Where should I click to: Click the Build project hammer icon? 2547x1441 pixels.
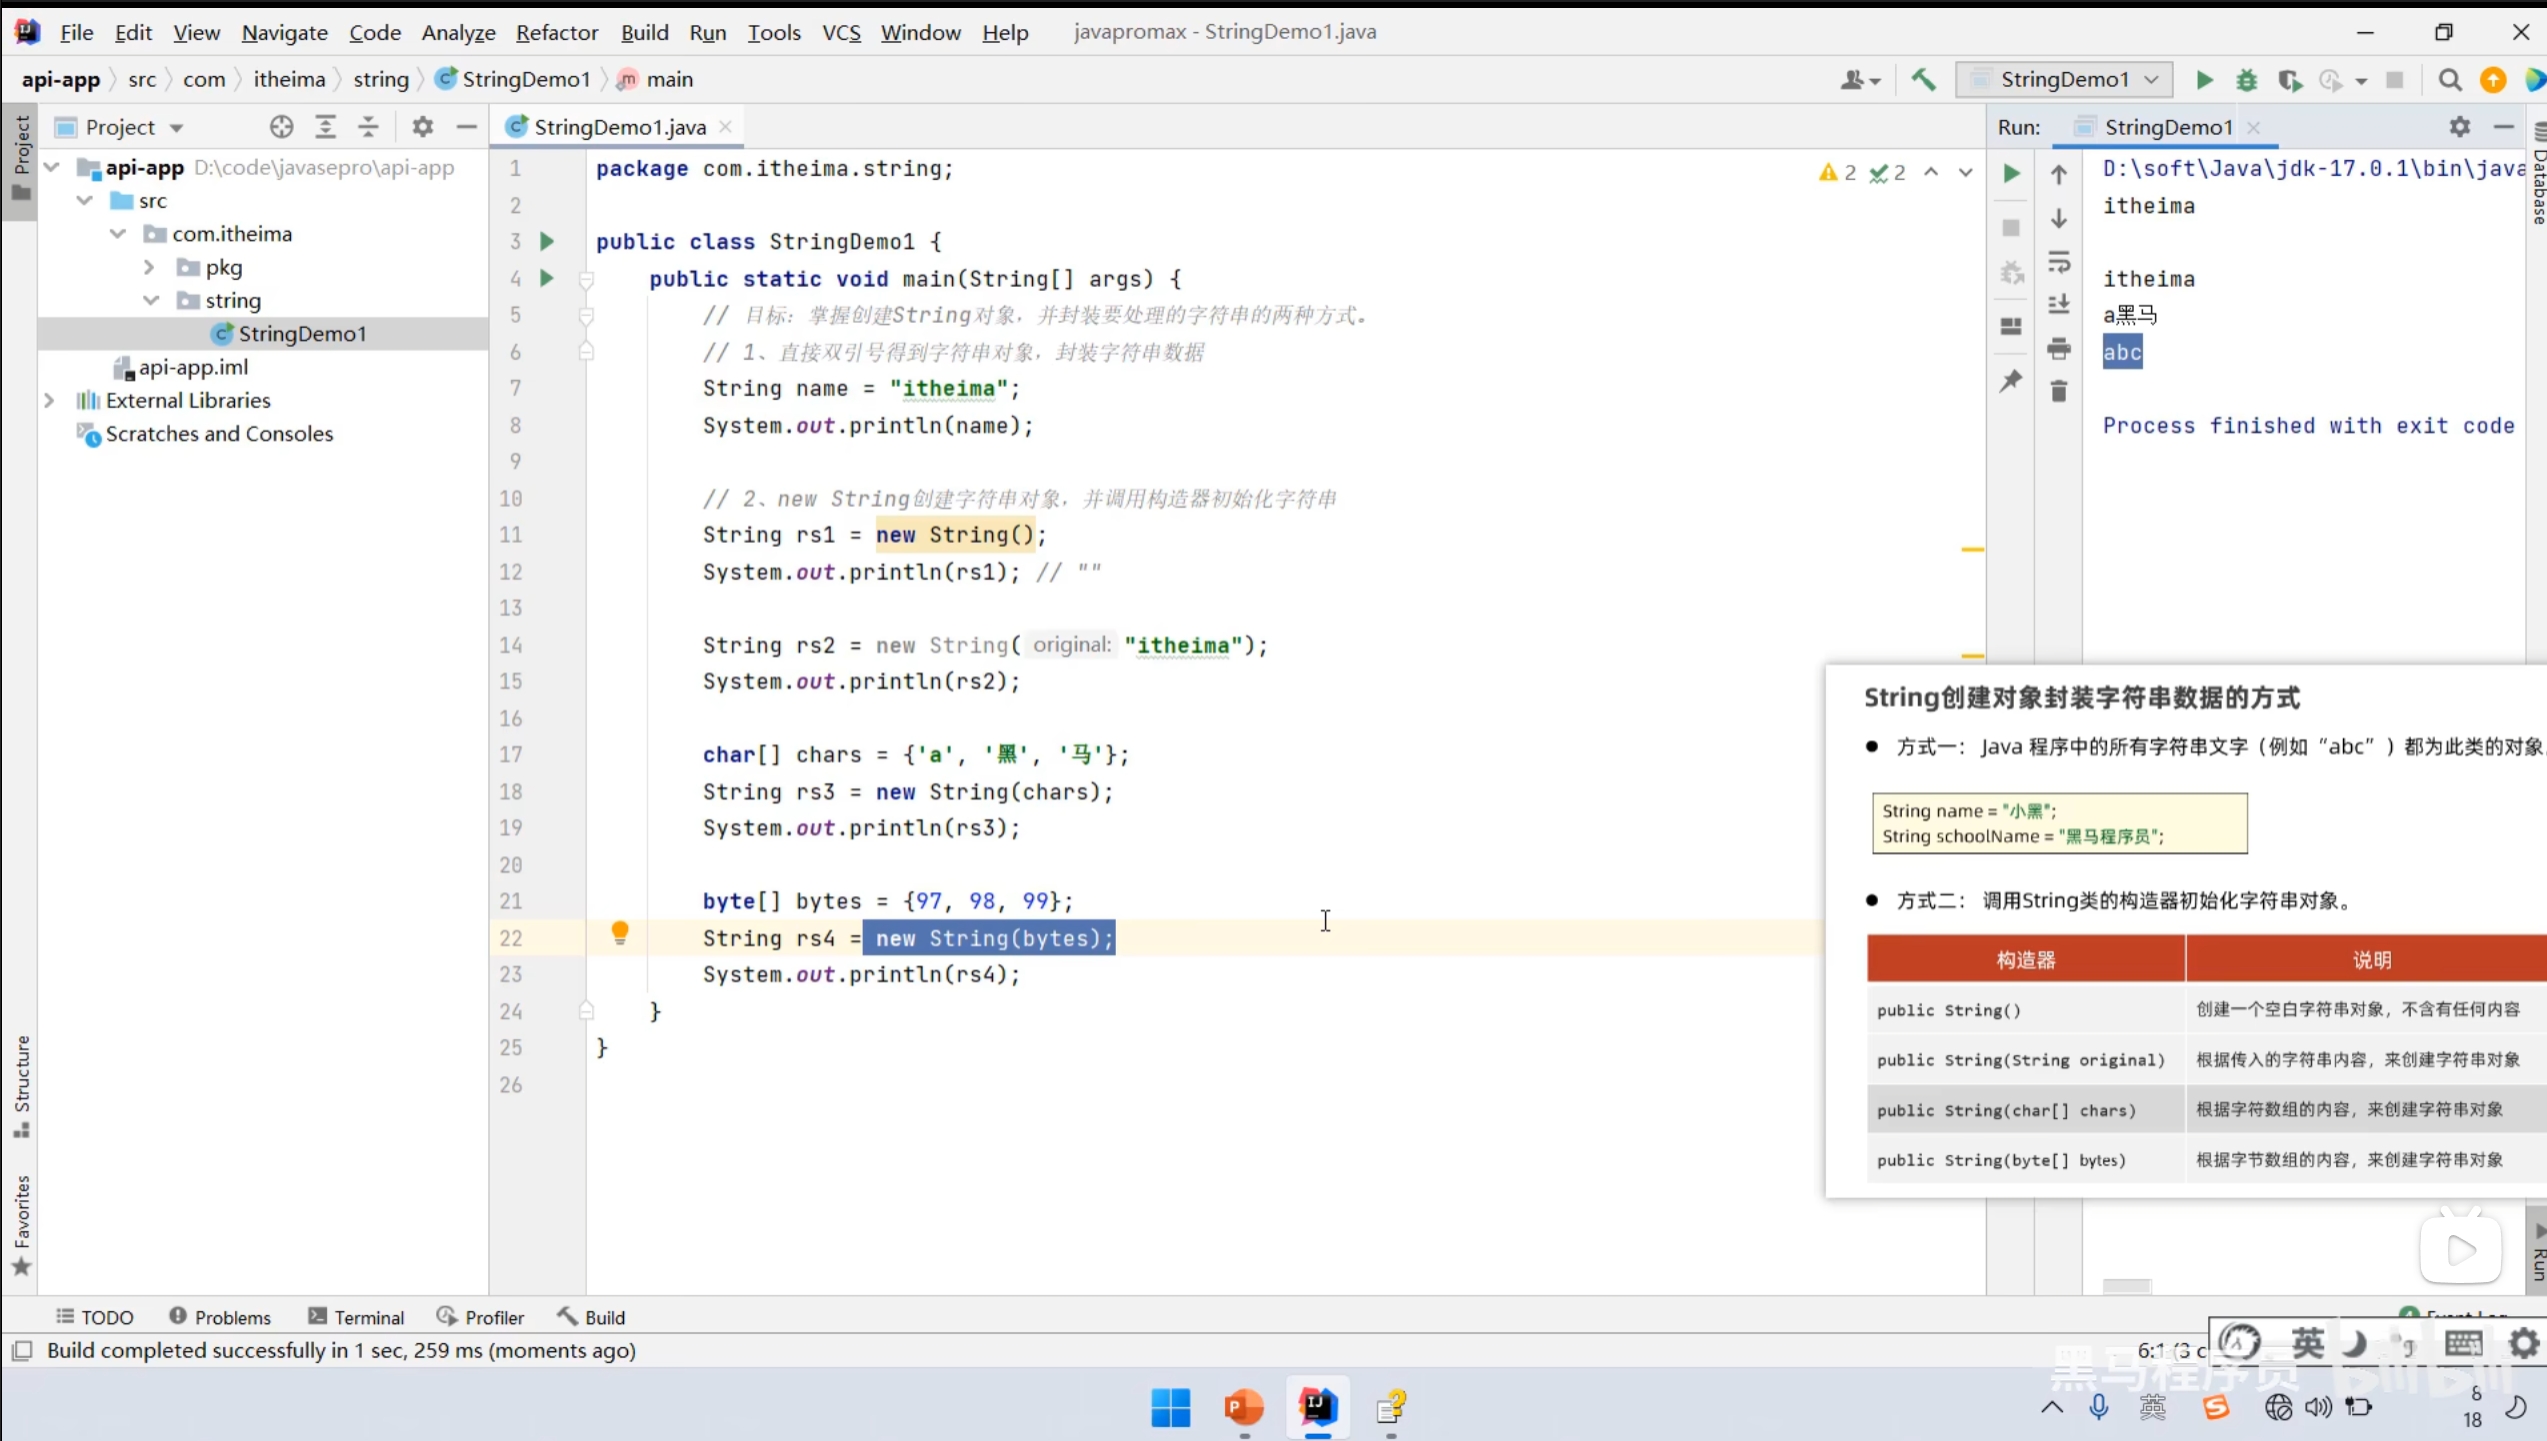pyautogui.click(x=1923, y=80)
